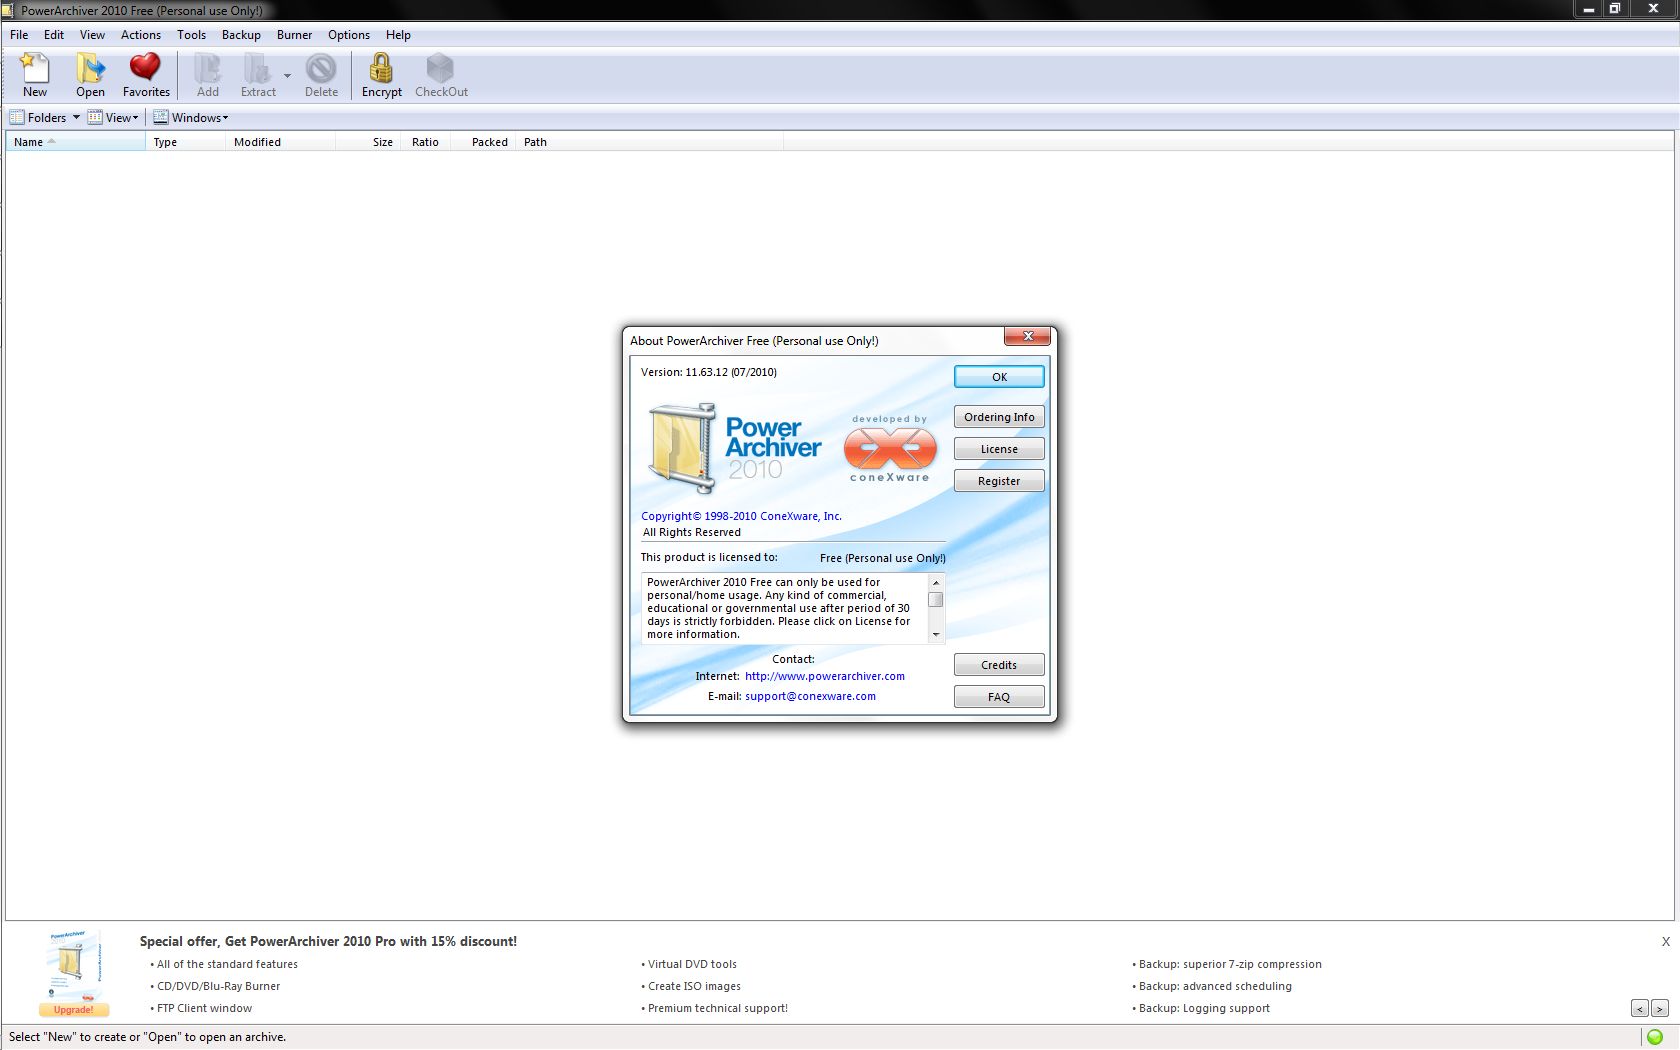Viewport: 1680px width, 1050px height.
Task: Sort by the Packed column header
Action: click(483, 142)
